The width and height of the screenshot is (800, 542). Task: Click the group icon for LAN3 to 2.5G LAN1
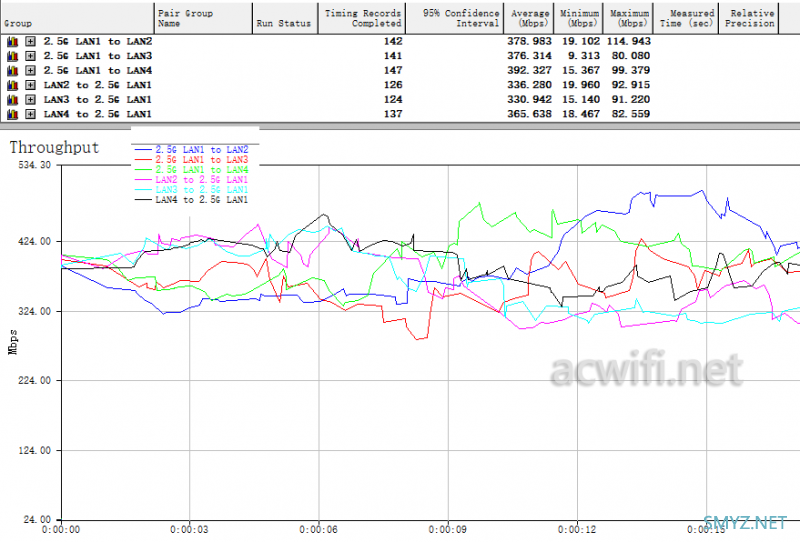pyautogui.click(x=12, y=100)
